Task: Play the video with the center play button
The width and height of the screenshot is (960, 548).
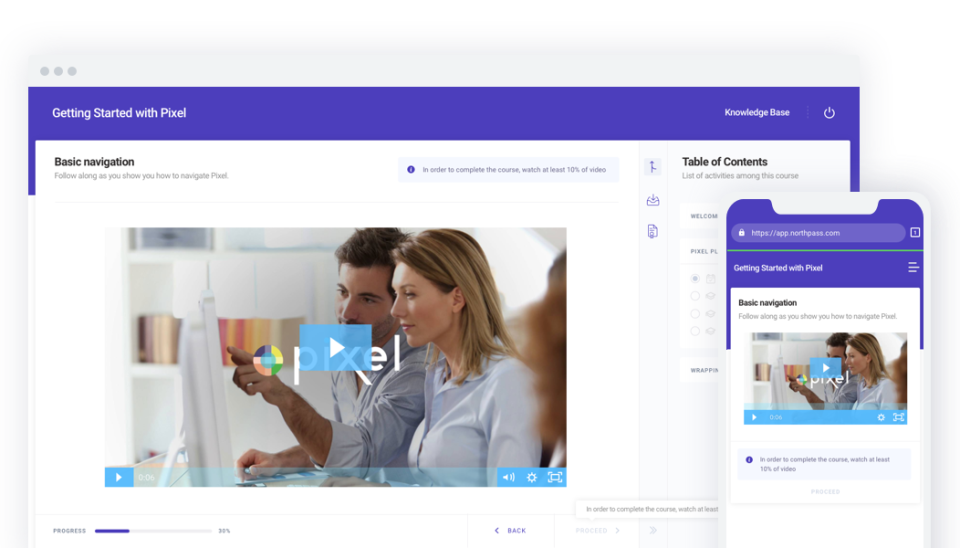Action: coord(336,348)
